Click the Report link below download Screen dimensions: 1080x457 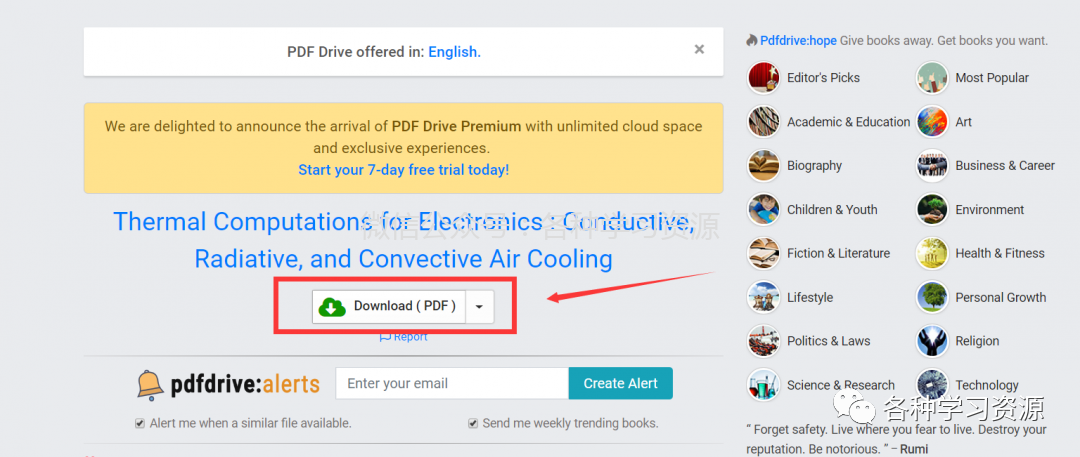coord(403,337)
